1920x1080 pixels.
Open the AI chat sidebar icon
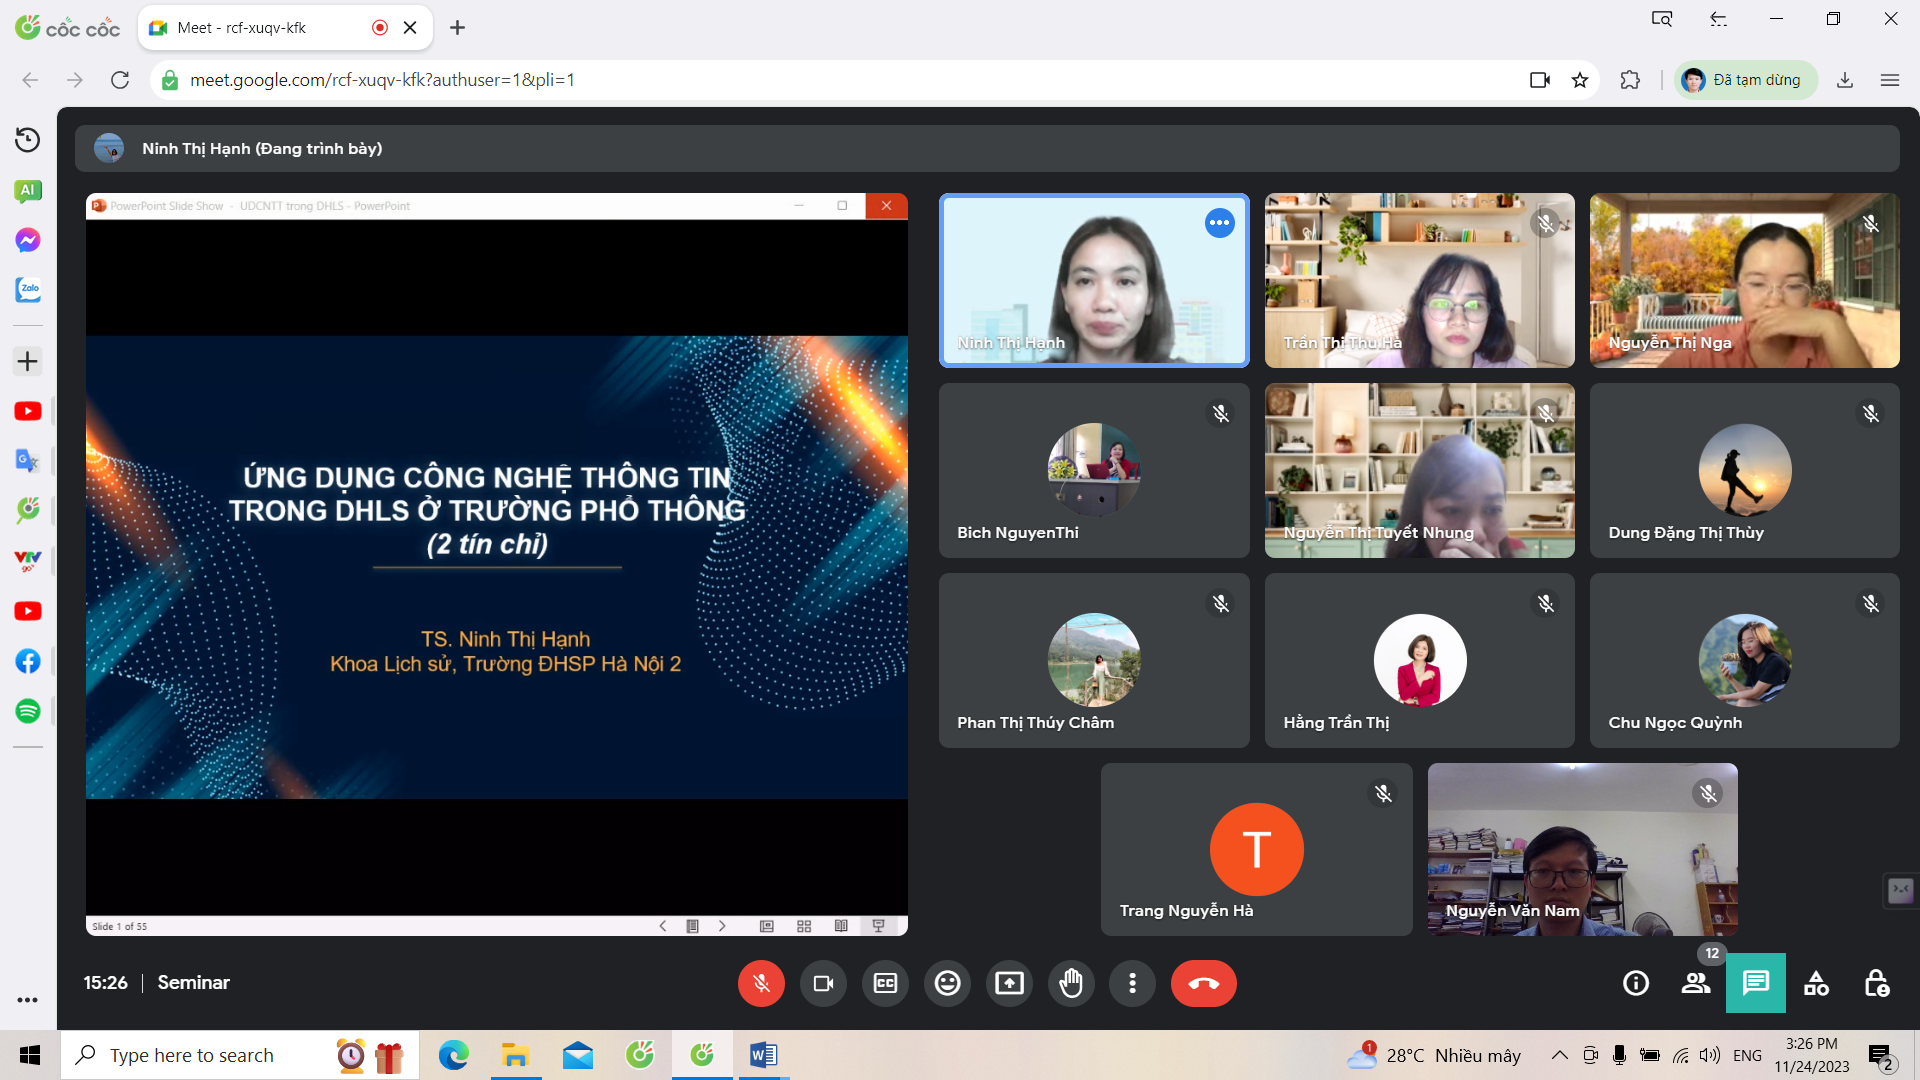pos(28,190)
